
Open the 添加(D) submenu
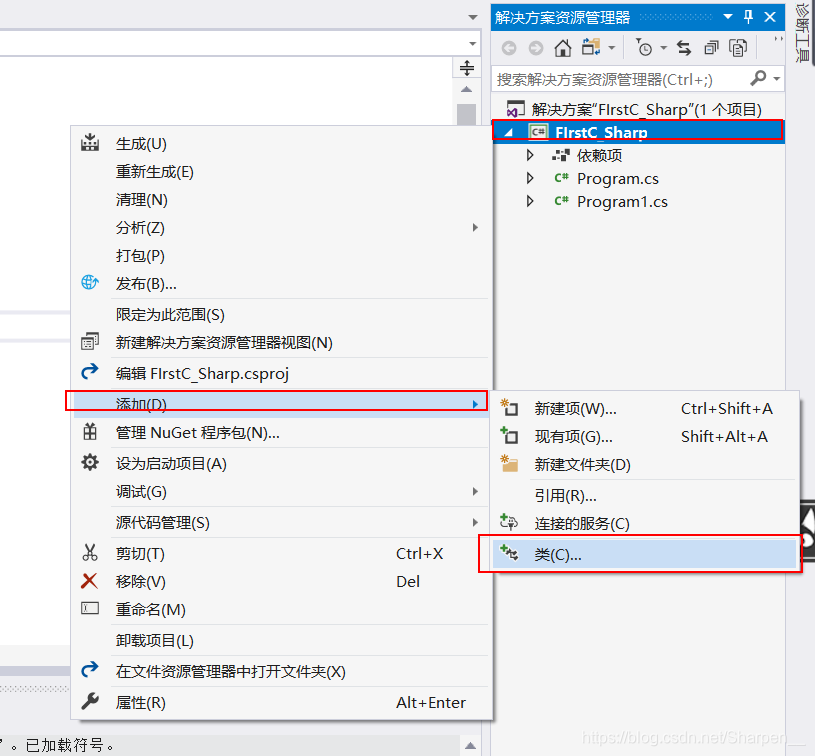(x=281, y=404)
